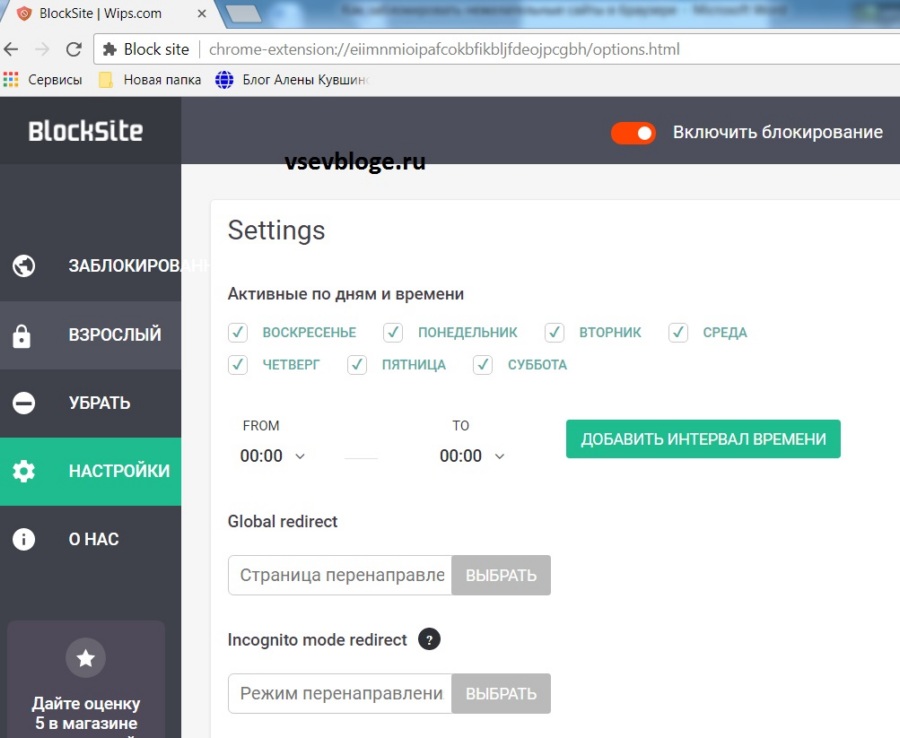Click the Страница перенаправления input field
This screenshot has height=738, width=900.
(x=340, y=575)
